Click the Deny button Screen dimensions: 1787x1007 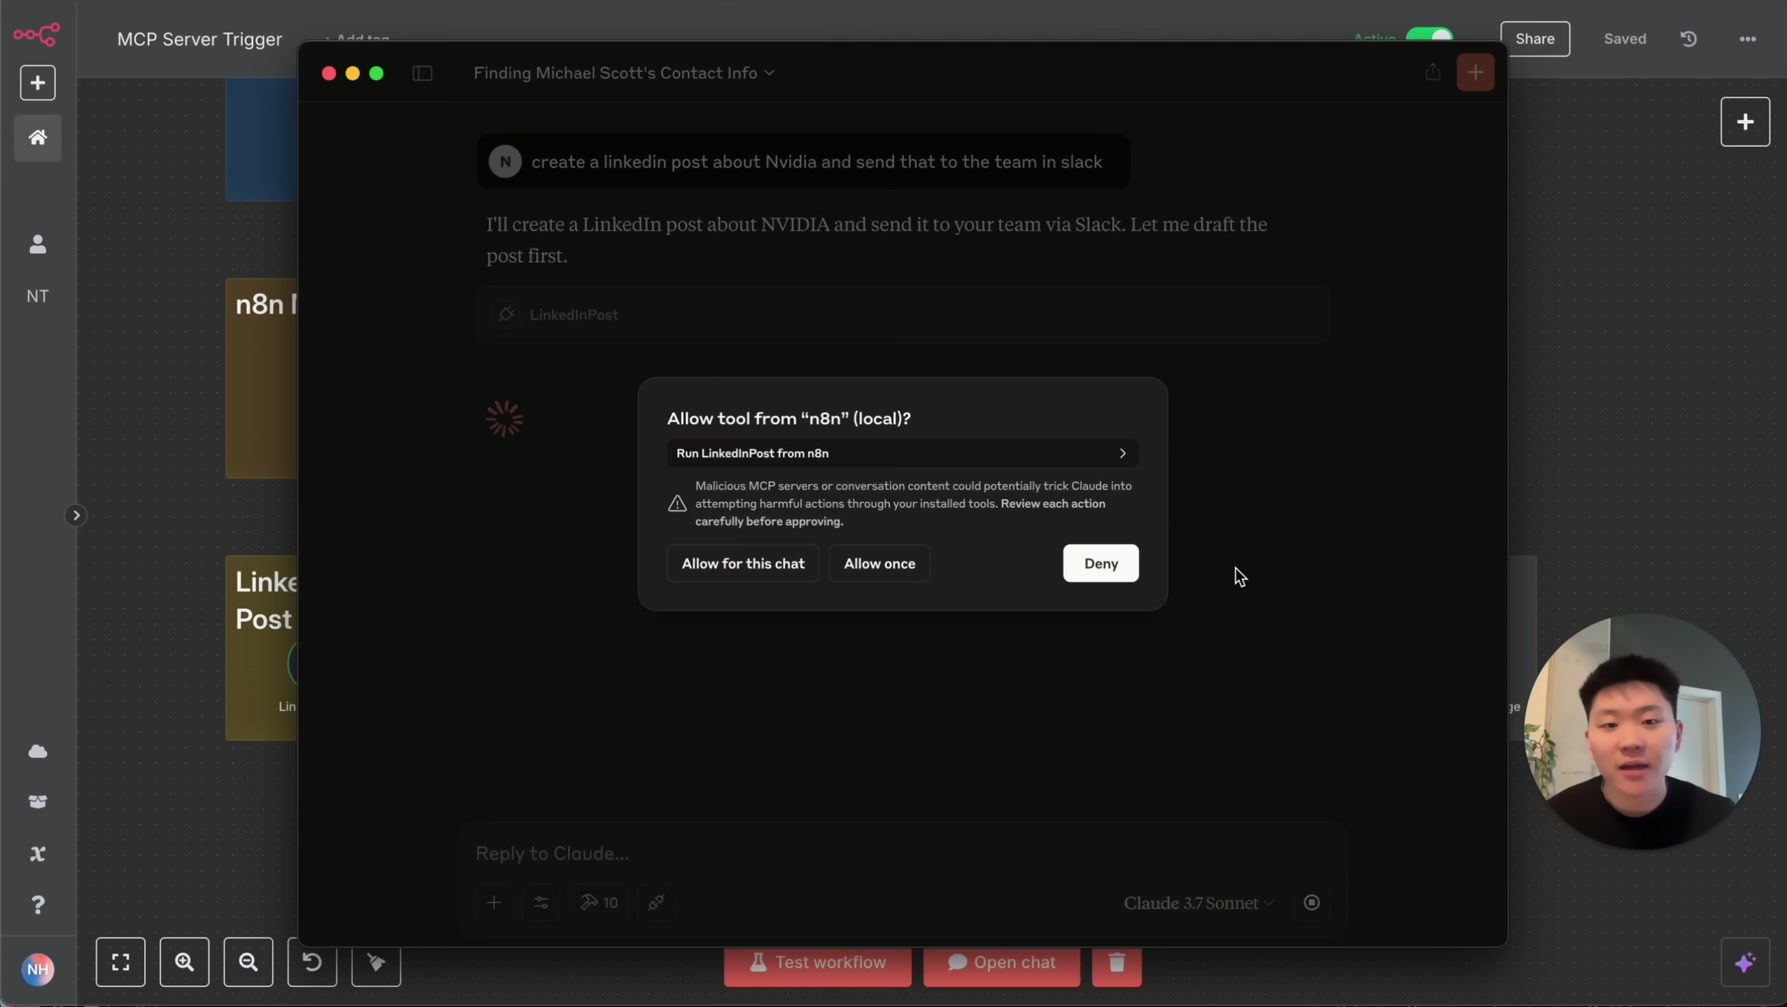pyautogui.click(x=1101, y=563)
